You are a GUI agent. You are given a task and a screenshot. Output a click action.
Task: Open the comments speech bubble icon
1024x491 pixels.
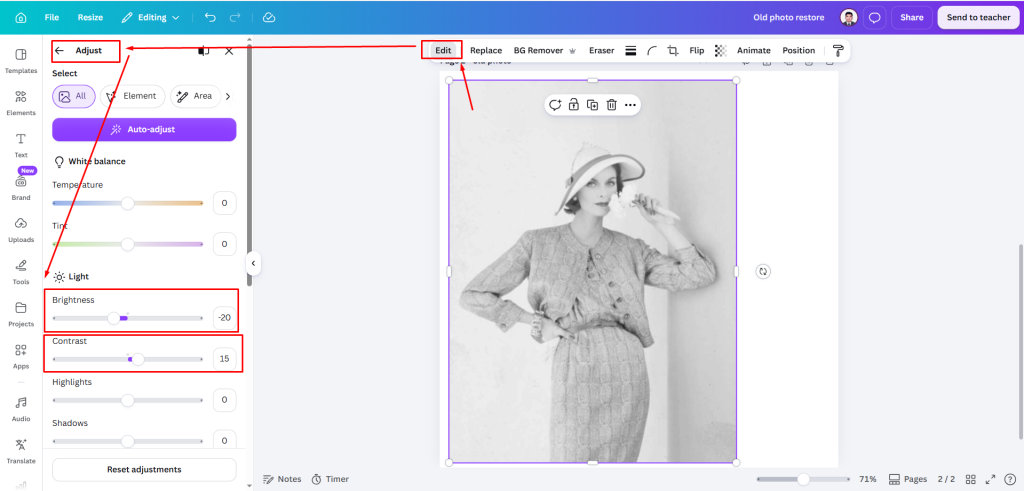pos(874,18)
